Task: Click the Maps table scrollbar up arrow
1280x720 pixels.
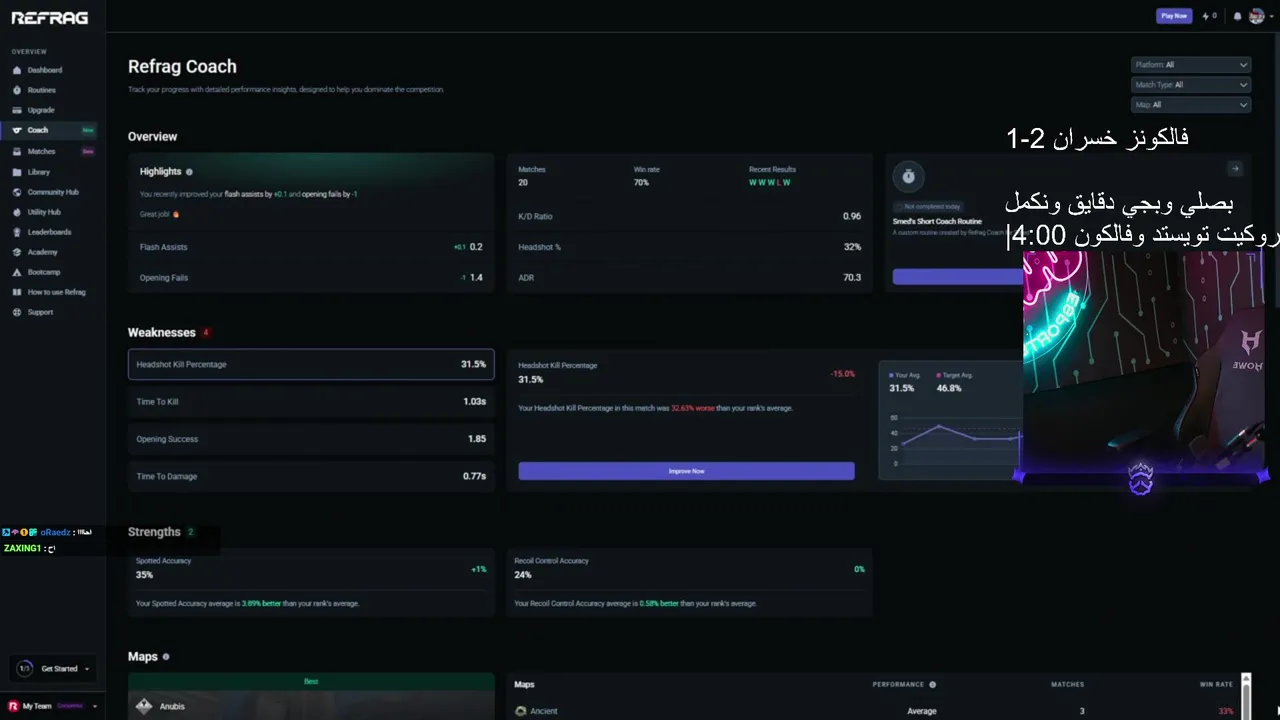Action: pyautogui.click(x=1245, y=679)
